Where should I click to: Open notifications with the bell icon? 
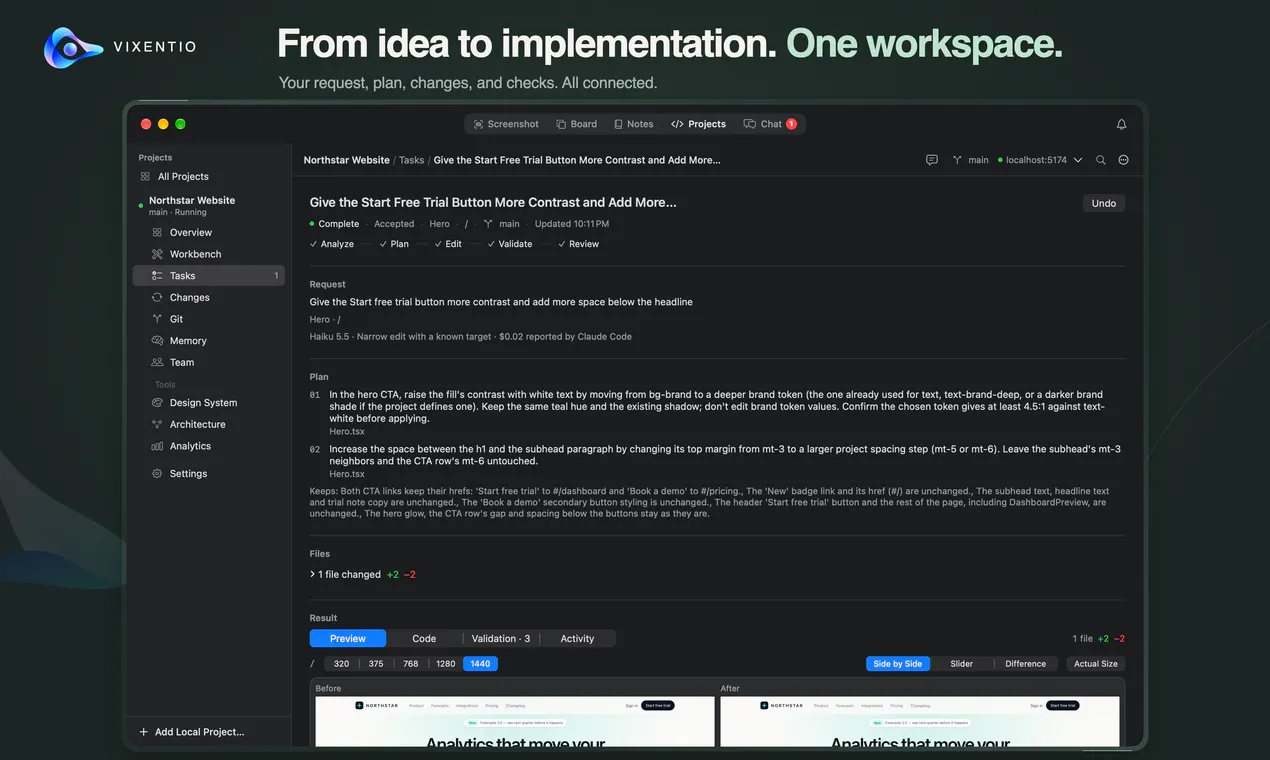1121,124
